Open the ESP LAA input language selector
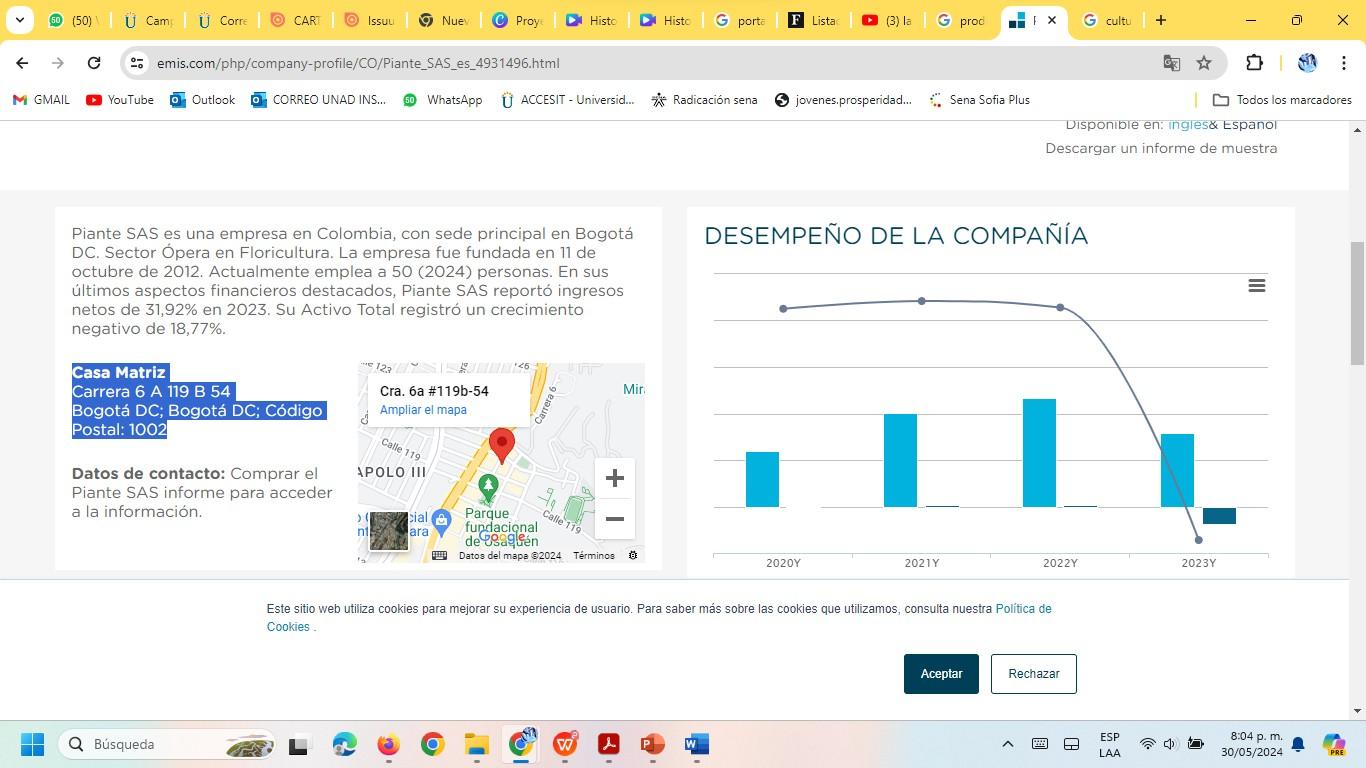Screen dimensions: 1366x768 point(1109,745)
